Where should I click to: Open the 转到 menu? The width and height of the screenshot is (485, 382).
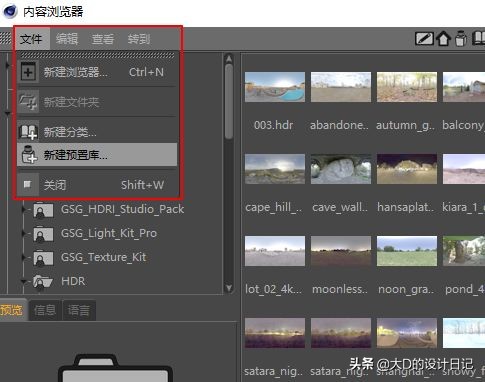click(x=139, y=39)
